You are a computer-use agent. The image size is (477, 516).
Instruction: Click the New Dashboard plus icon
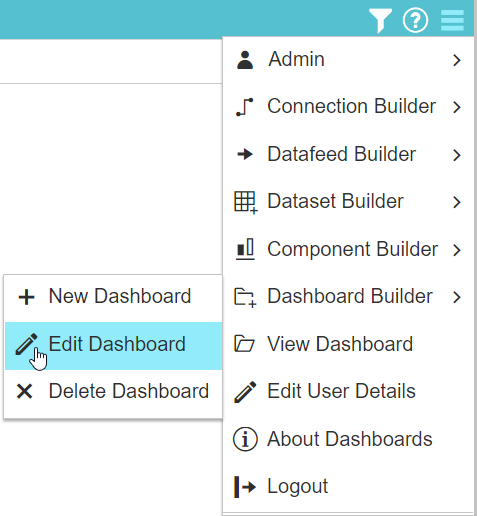click(x=26, y=297)
